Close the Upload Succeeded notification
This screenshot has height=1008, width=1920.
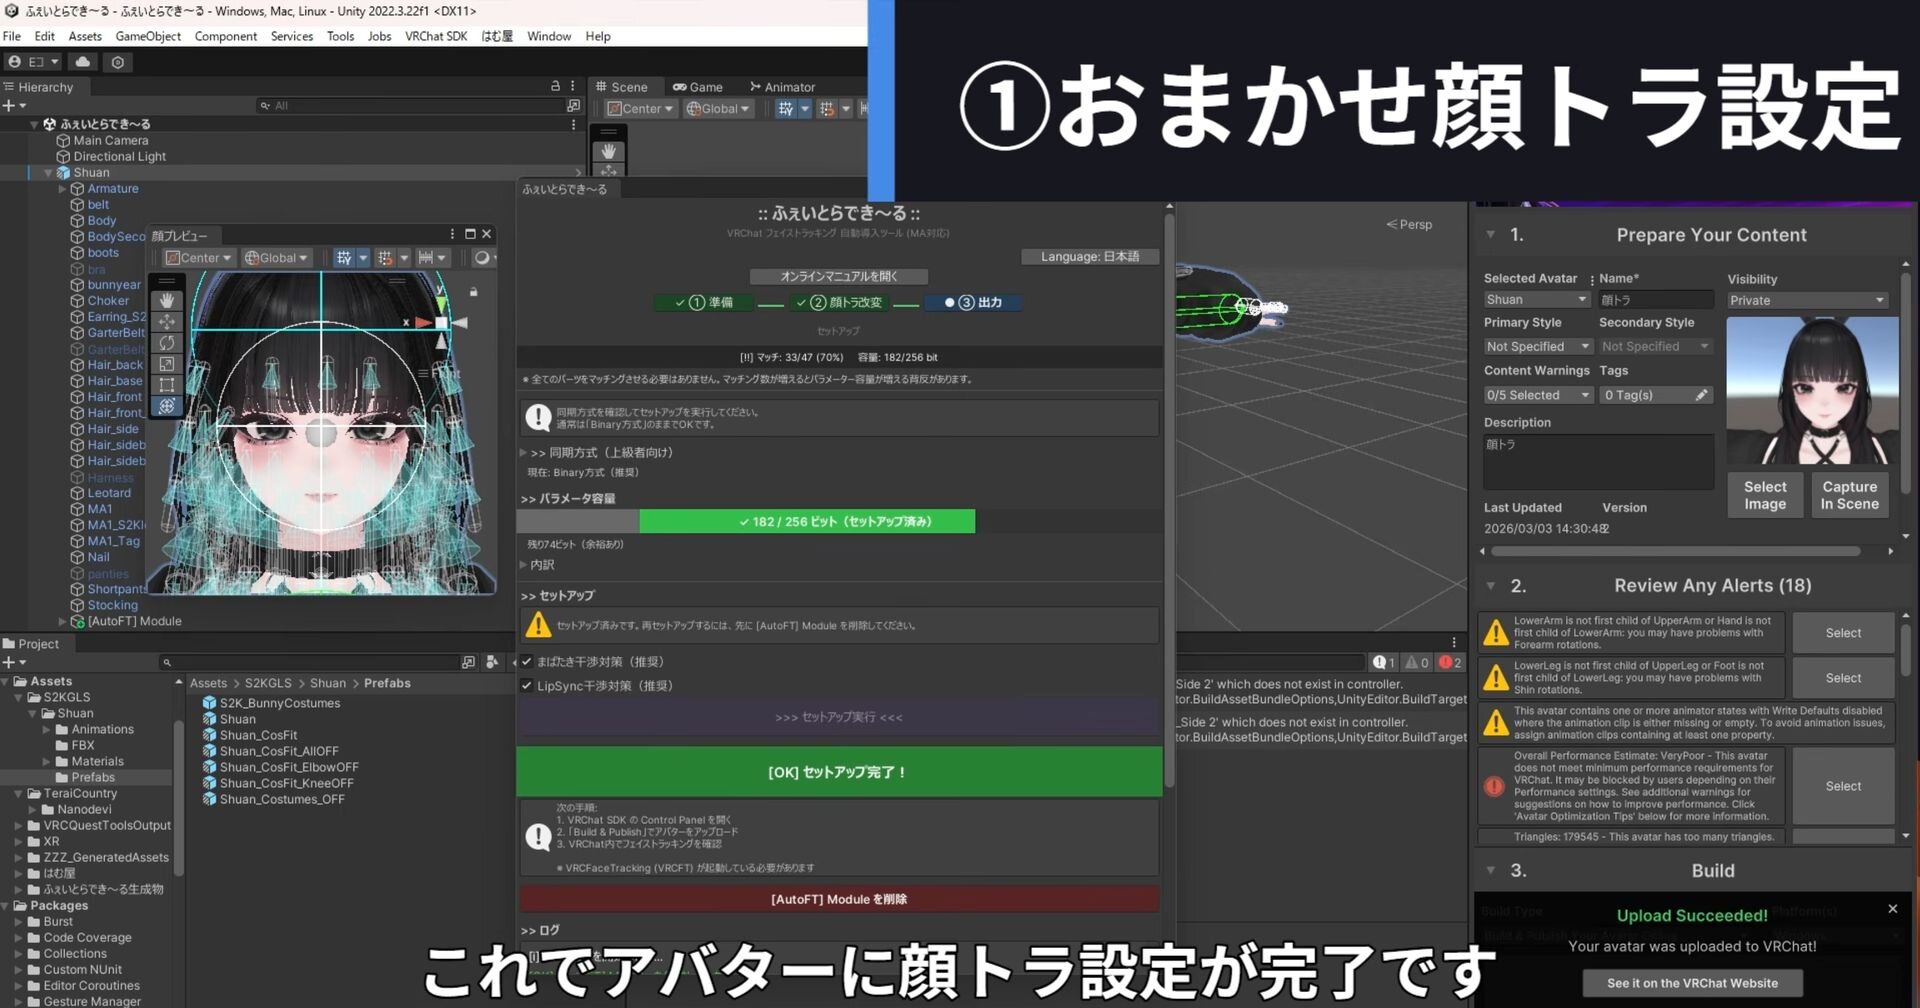(x=1892, y=909)
